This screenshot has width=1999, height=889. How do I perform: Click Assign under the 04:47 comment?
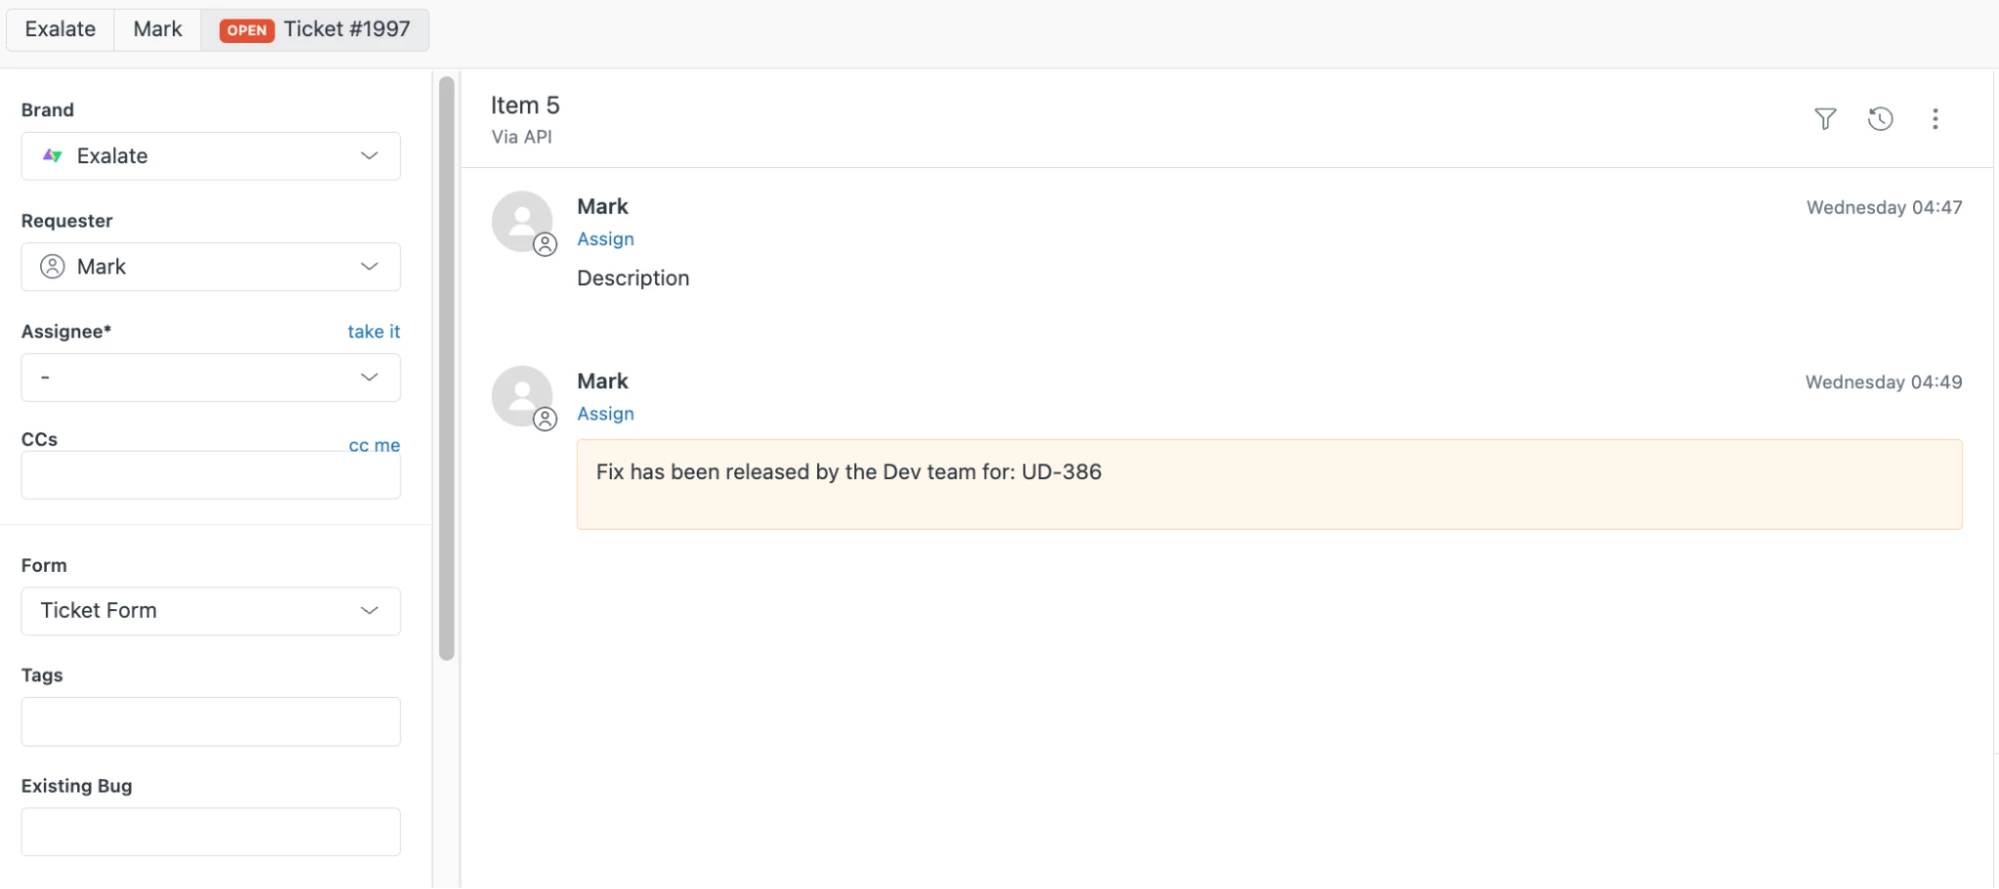pyautogui.click(x=606, y=239)
